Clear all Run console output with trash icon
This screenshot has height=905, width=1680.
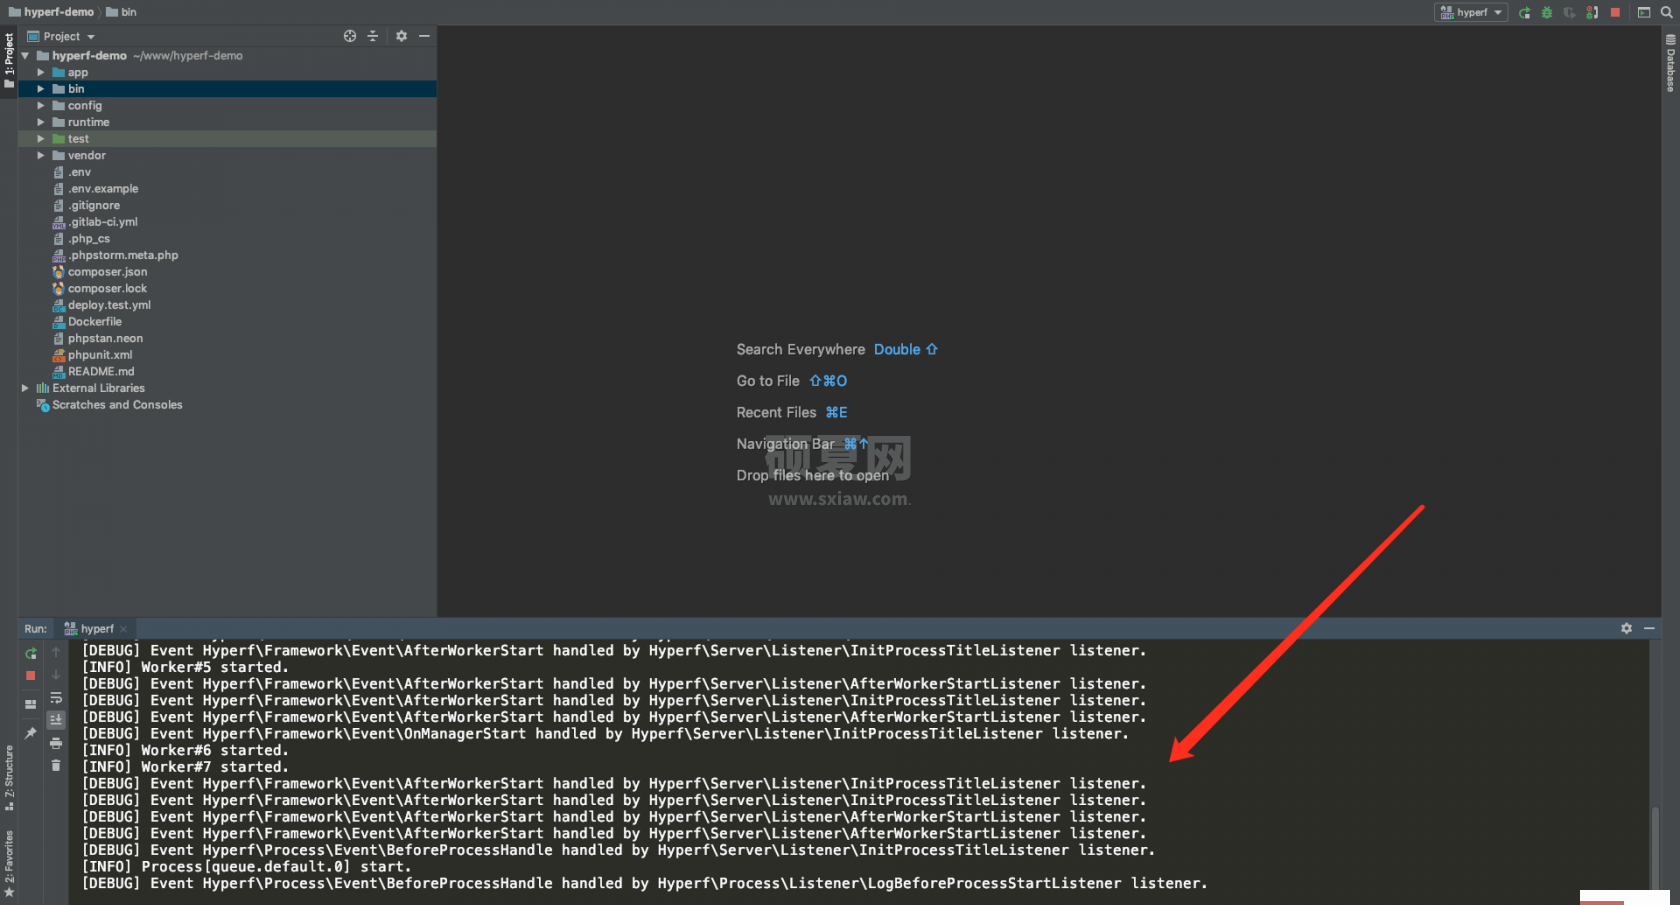click(56, 765)
